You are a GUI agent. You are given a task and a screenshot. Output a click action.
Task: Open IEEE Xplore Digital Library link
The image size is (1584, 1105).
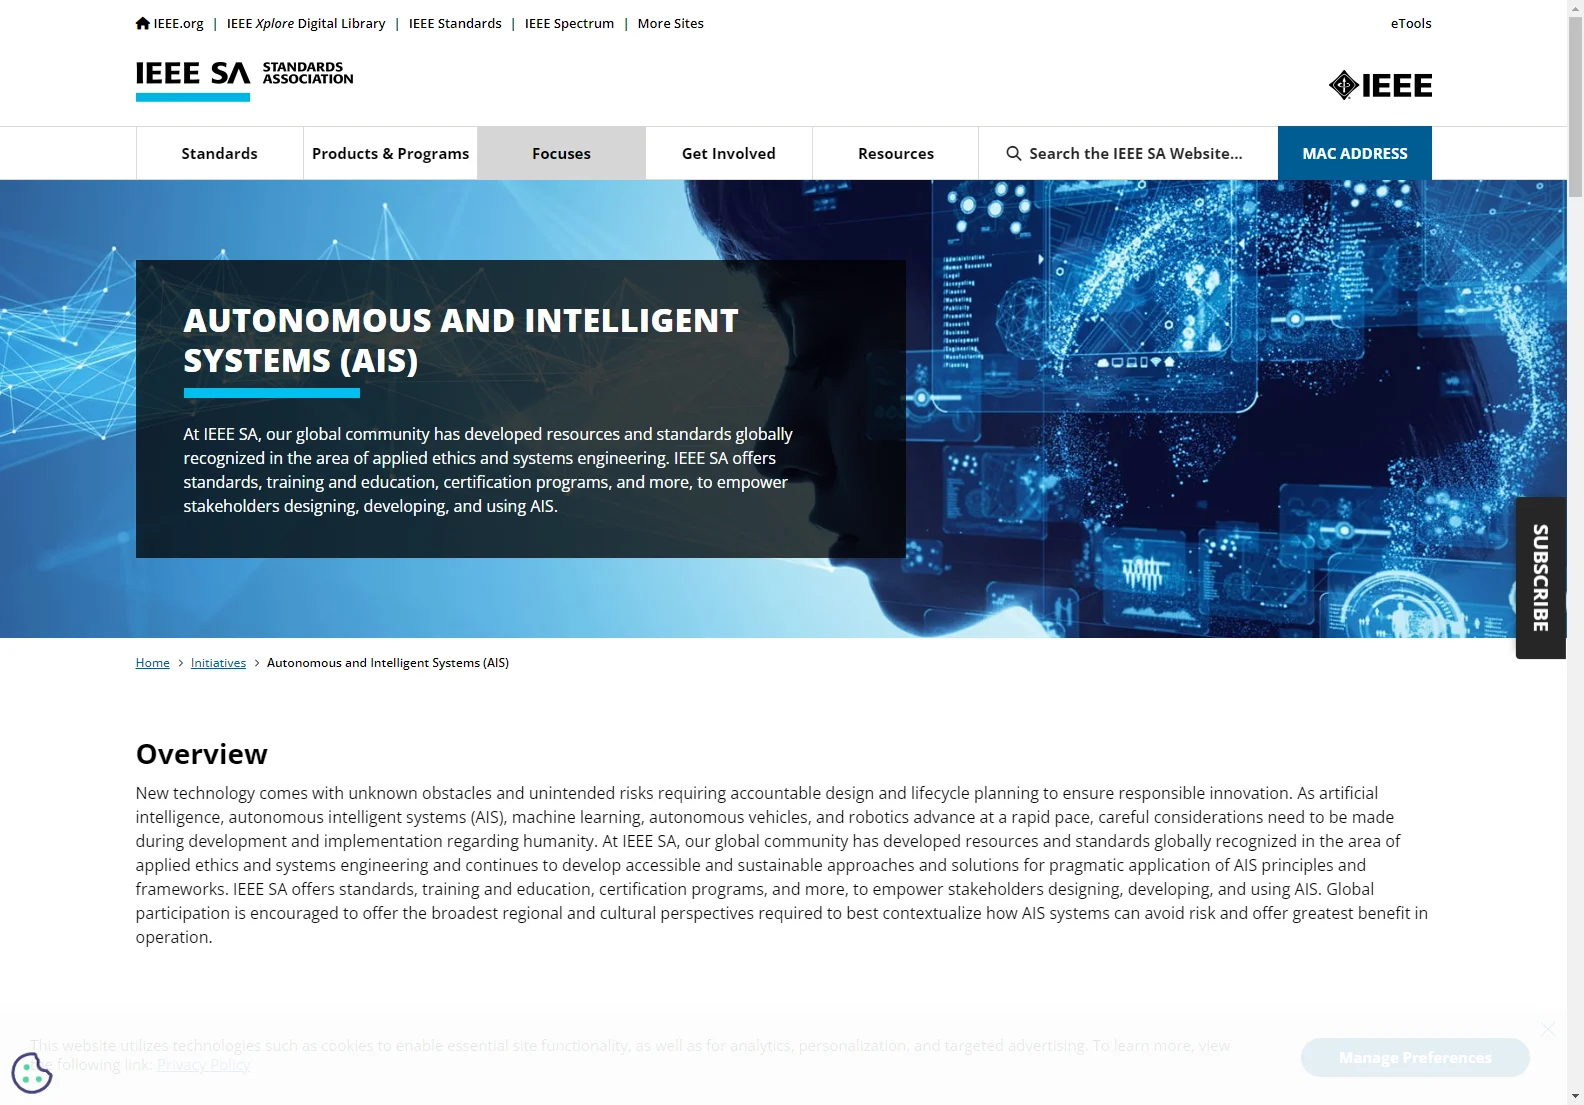coord(306,23)
